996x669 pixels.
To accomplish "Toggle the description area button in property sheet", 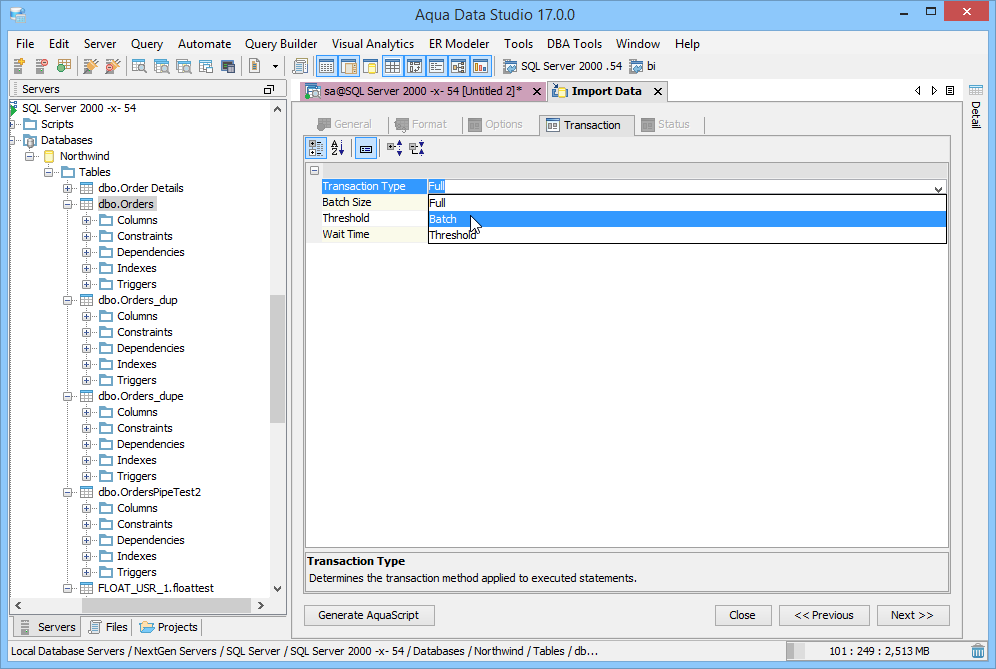I will click(x=366, y=148).
